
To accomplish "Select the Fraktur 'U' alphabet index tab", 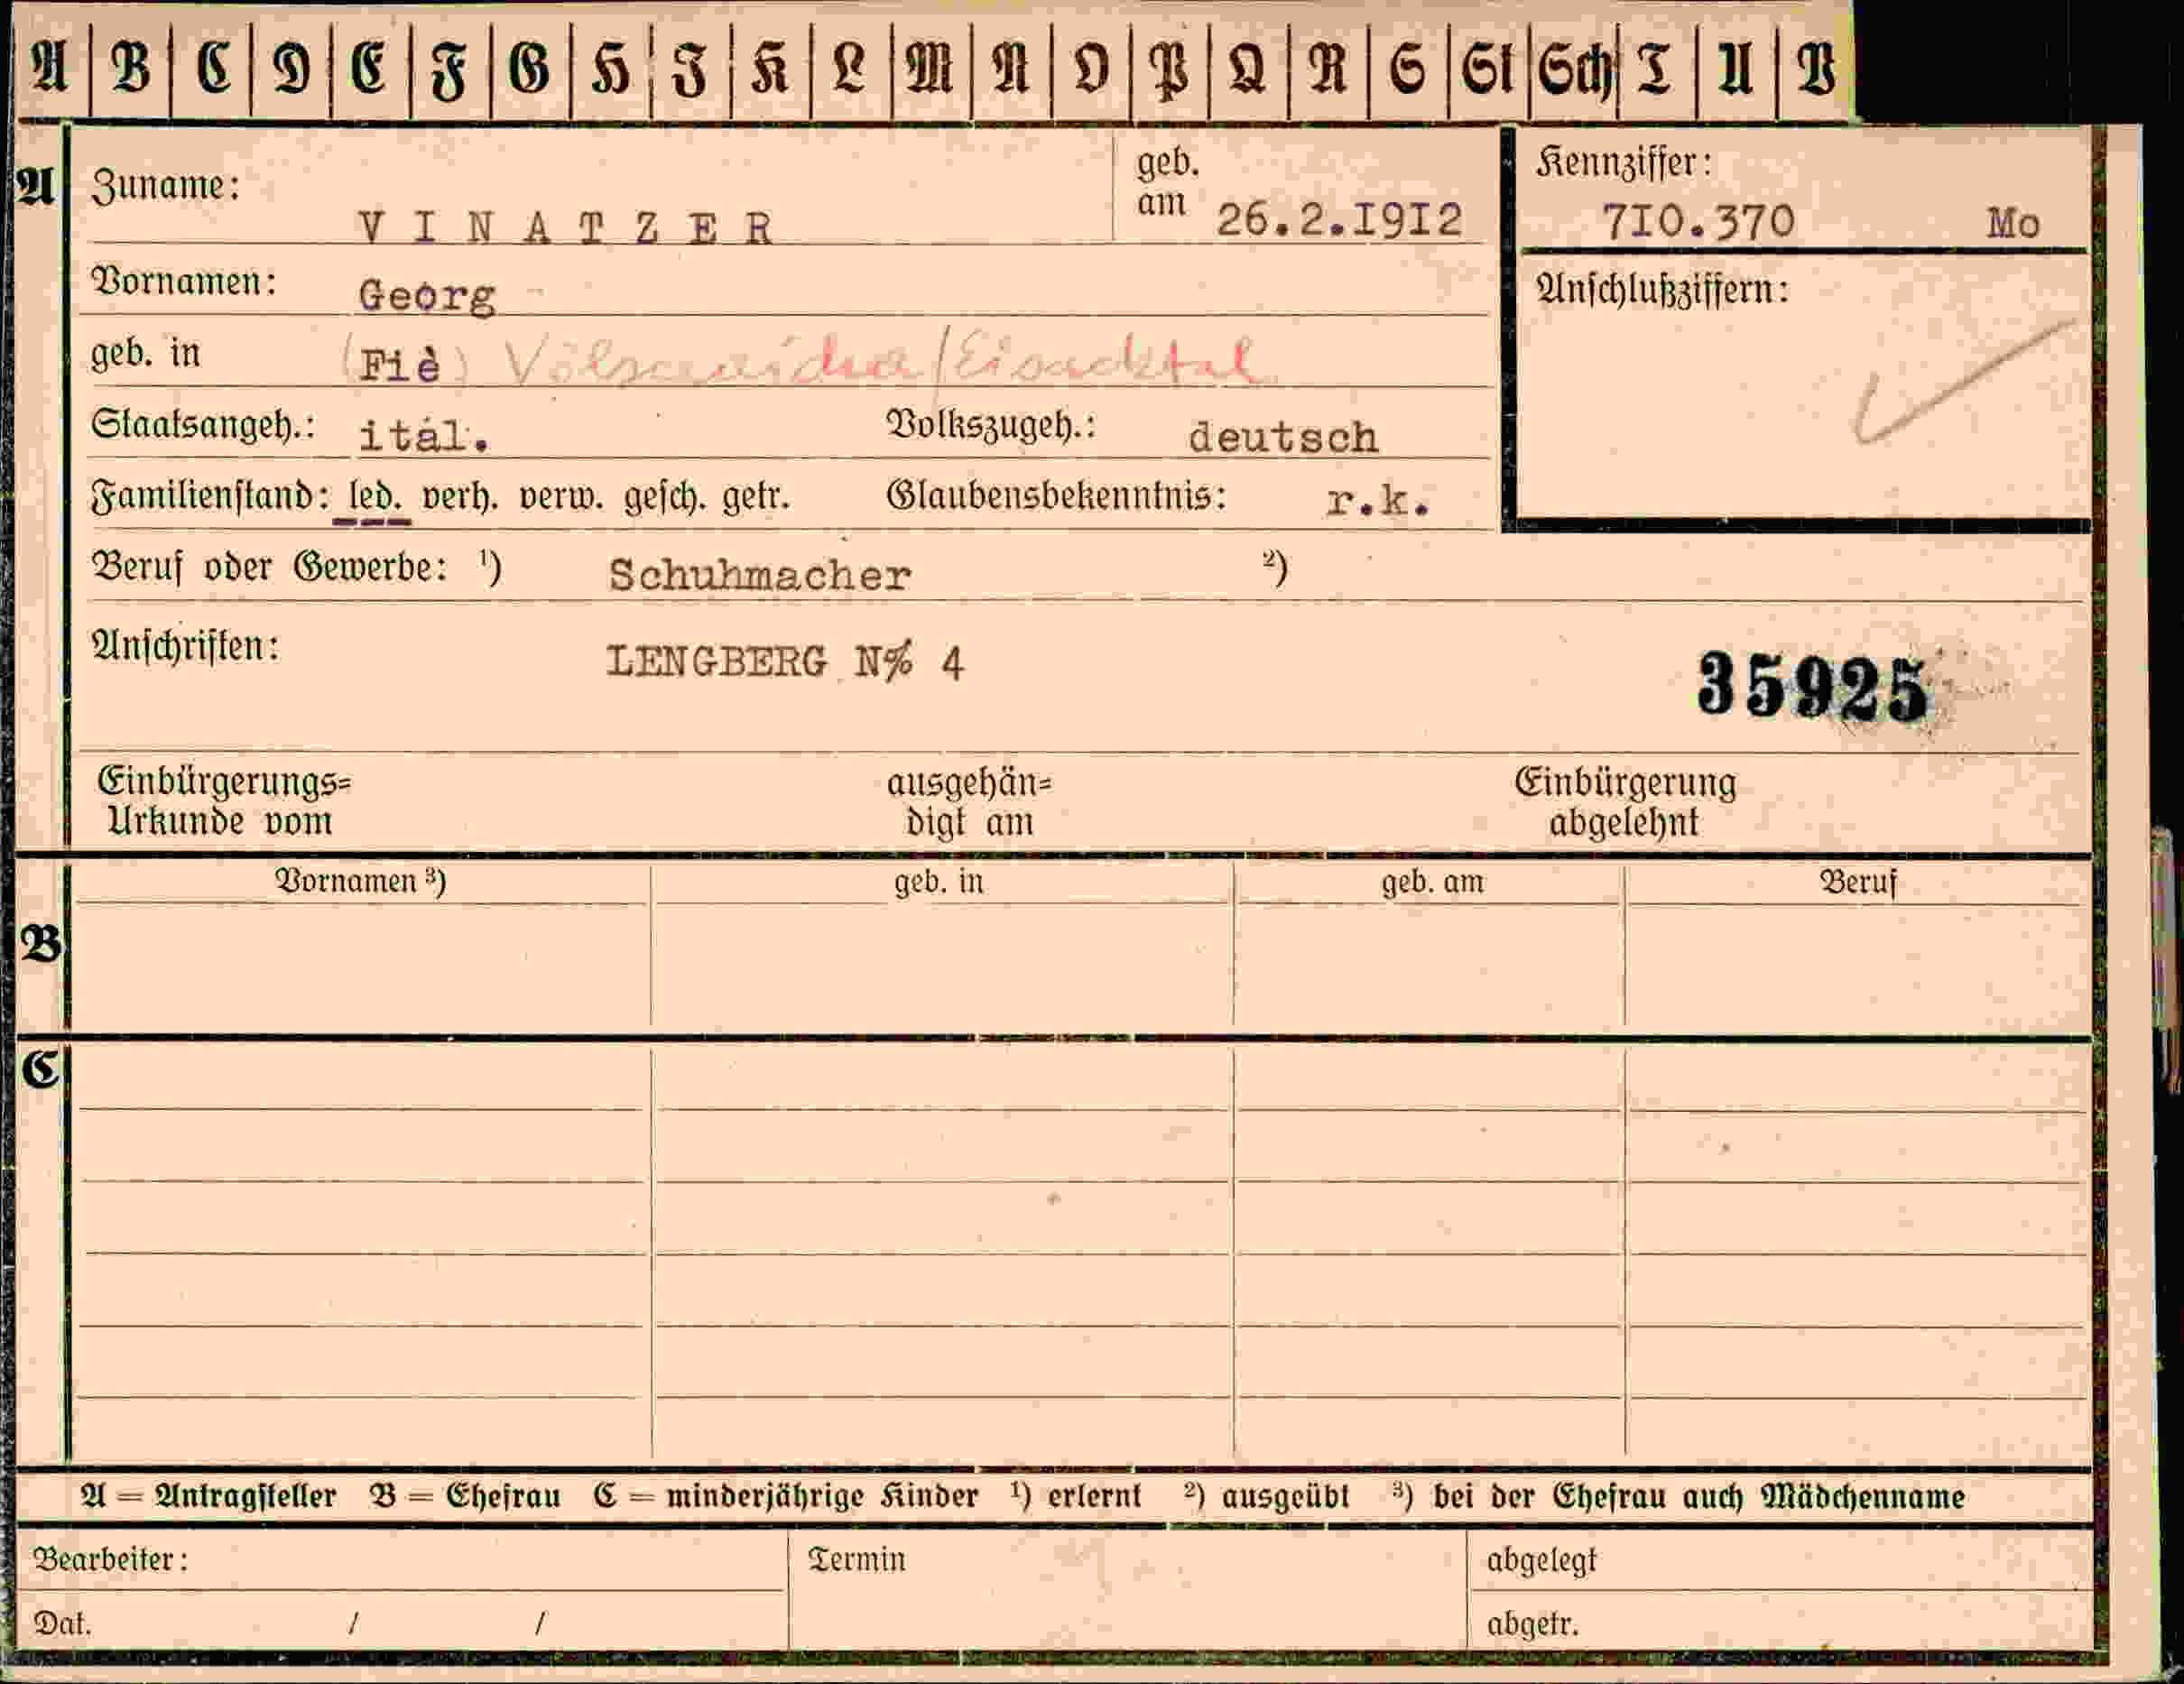I will point(1737,68).
